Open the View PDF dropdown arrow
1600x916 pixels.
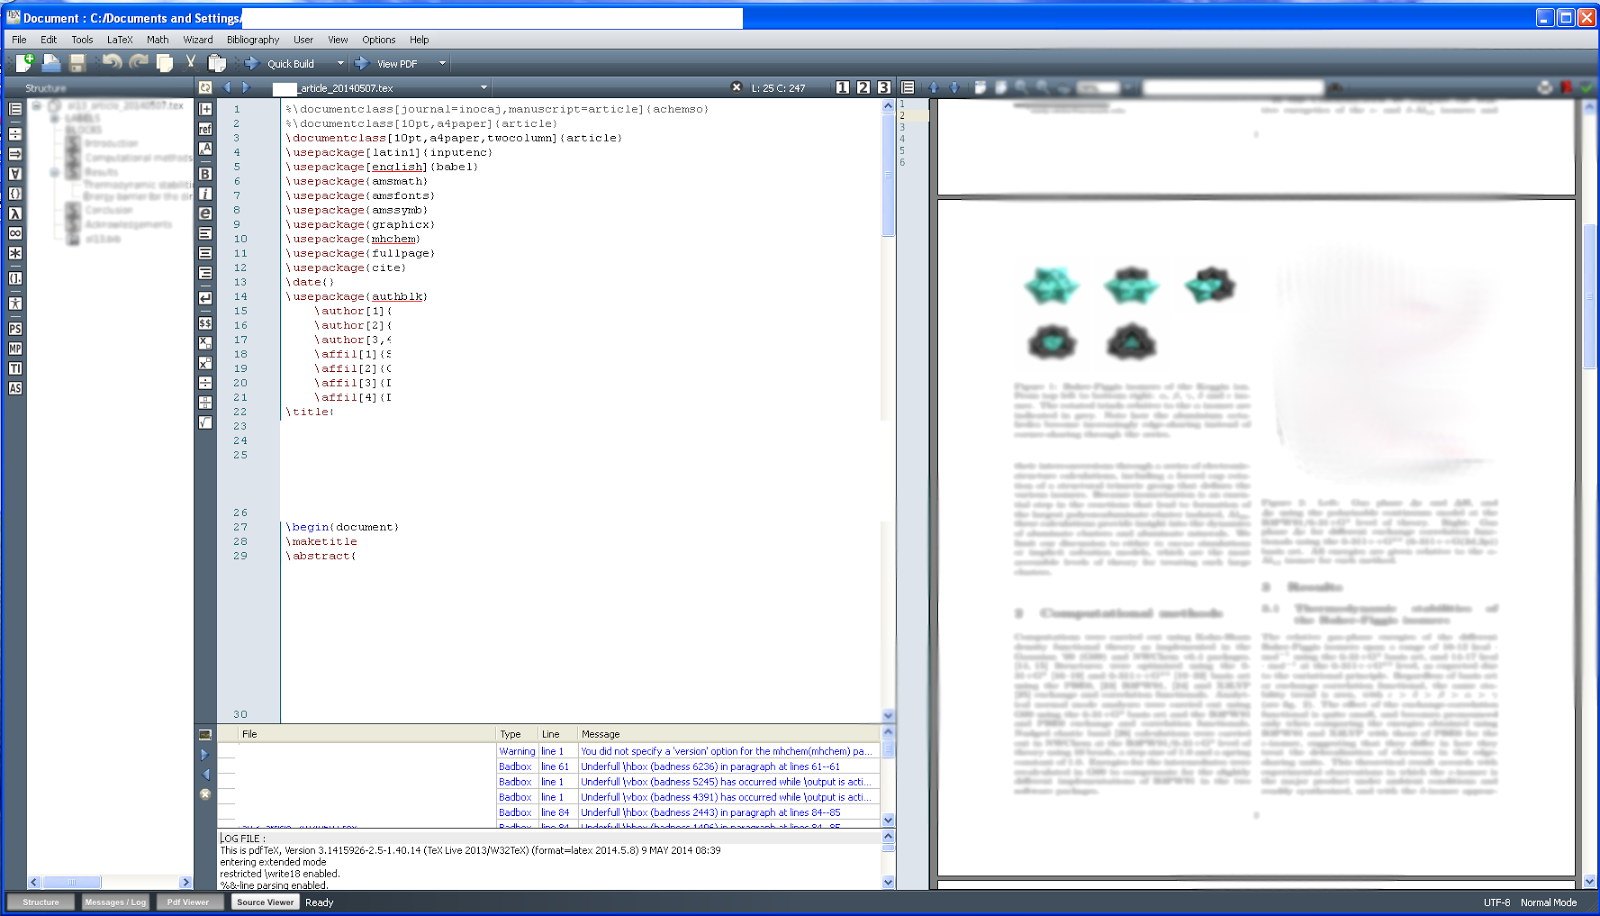click(444, 63)
